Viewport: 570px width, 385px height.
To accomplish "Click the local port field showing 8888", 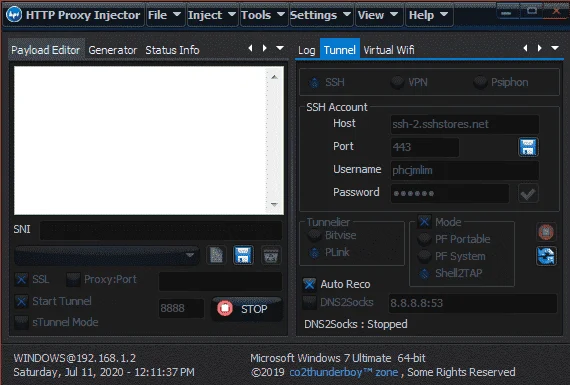I will tap(181, 308).
